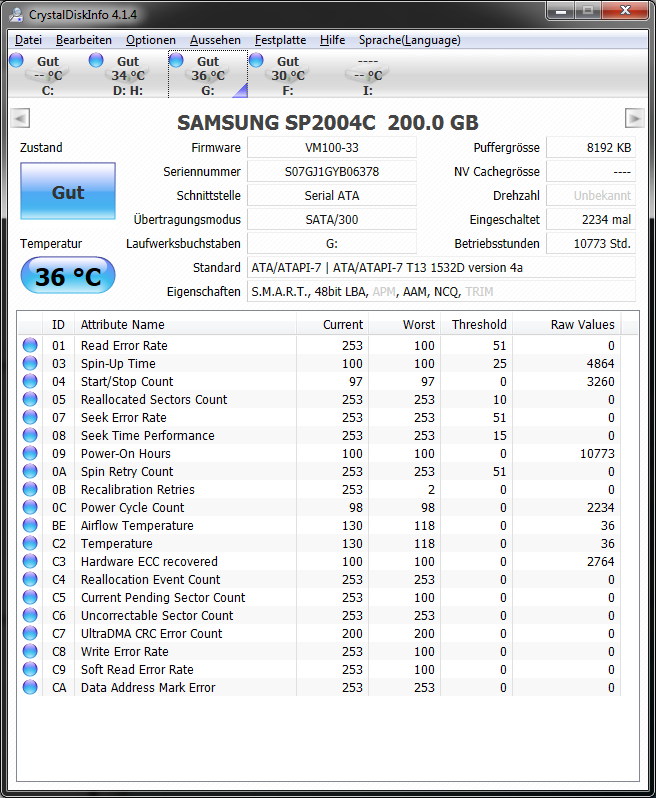656x798 pixels.
Task: Select the D: H: disk tab
Action: (128, 75)
